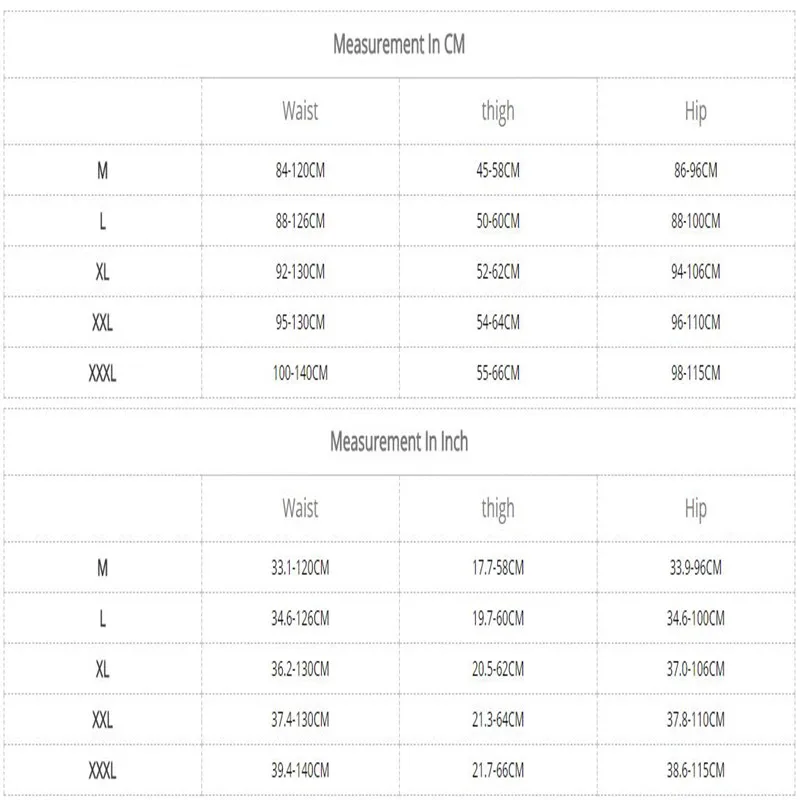Click the 98-115CM hip cell
800x800 pixels.
click(x=696, y=373)
